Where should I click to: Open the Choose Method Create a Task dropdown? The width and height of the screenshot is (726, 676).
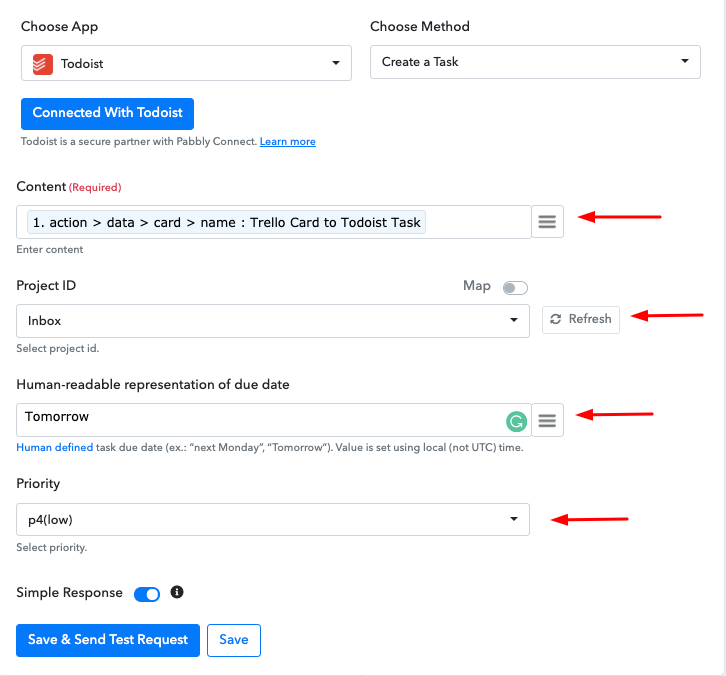[535, 62]
